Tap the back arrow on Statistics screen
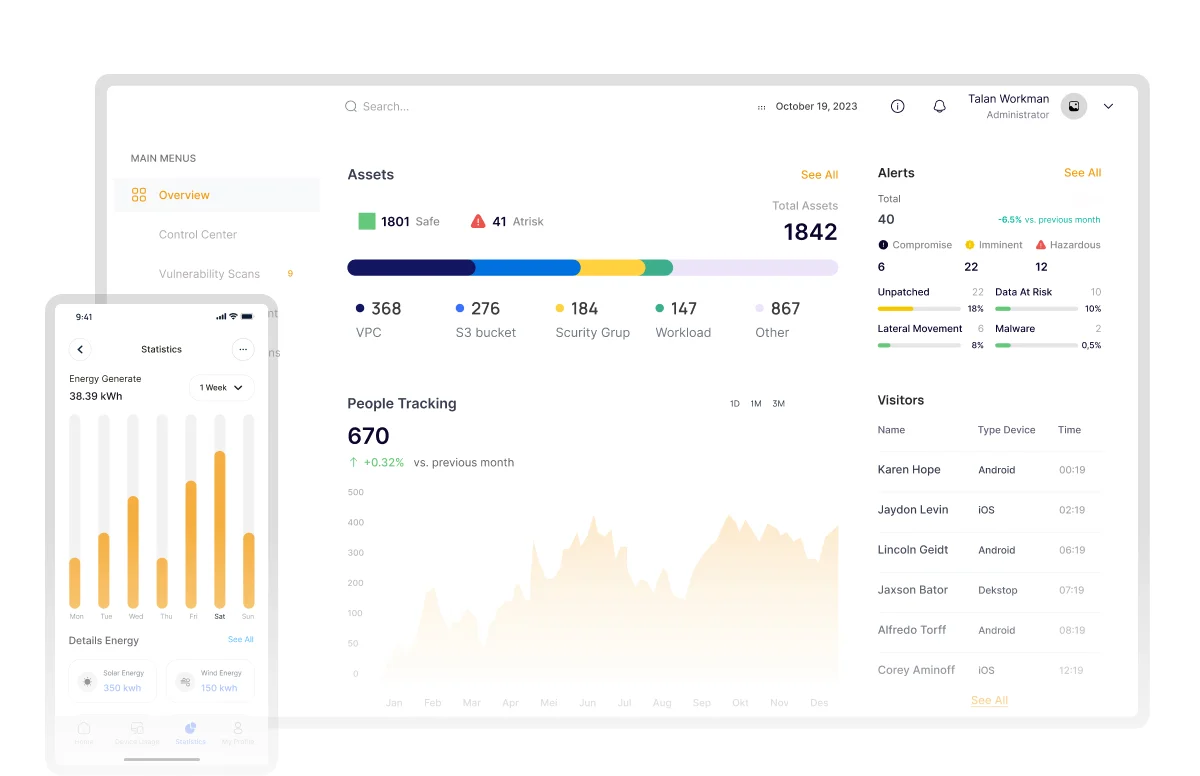 point(81,349)
